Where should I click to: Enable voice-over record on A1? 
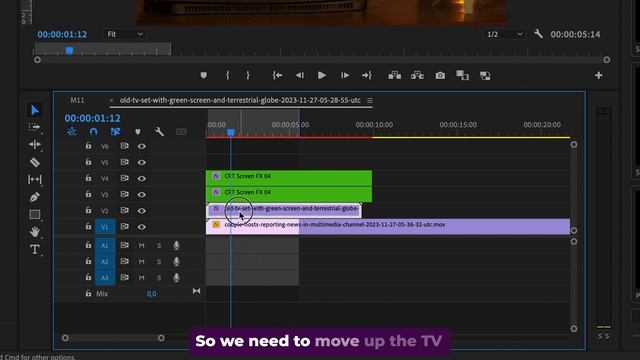point(176,245)
